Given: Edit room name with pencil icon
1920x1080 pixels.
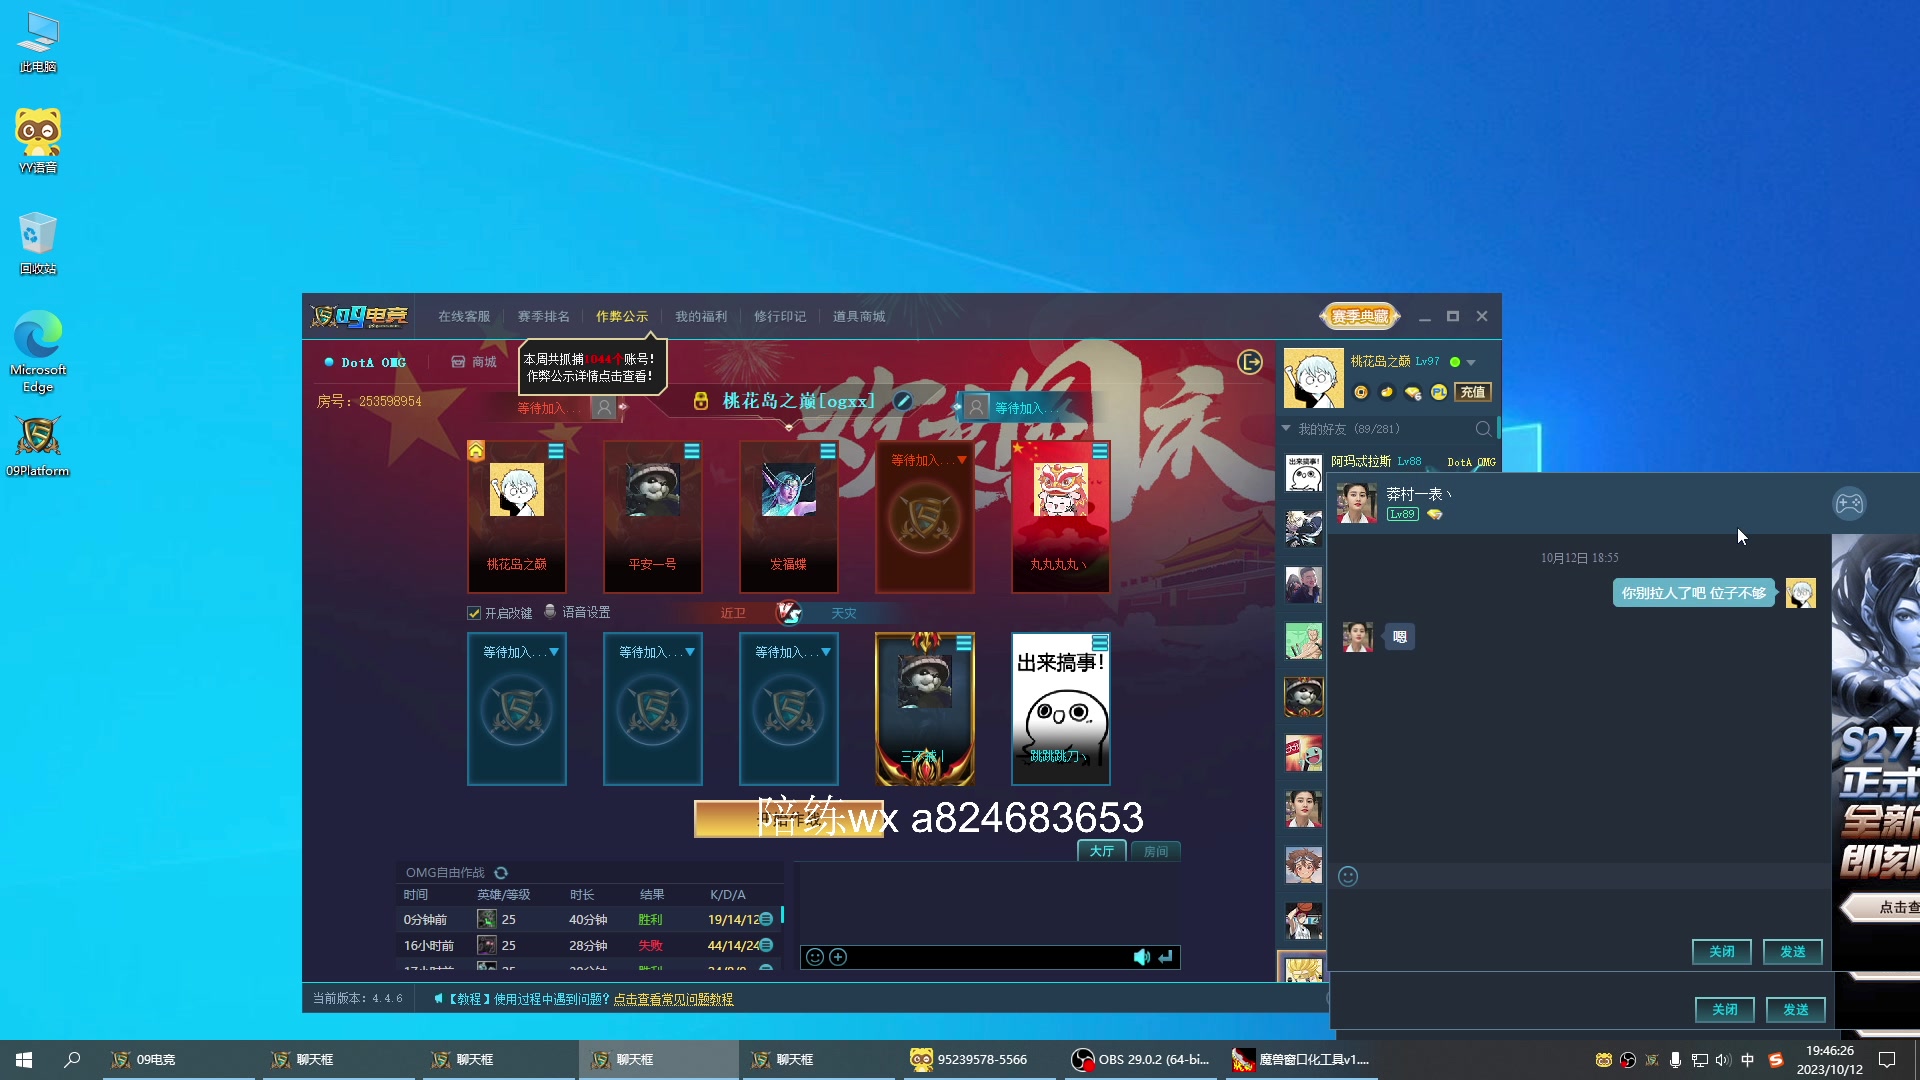Looking at the screenshot, I should [902, 401].
